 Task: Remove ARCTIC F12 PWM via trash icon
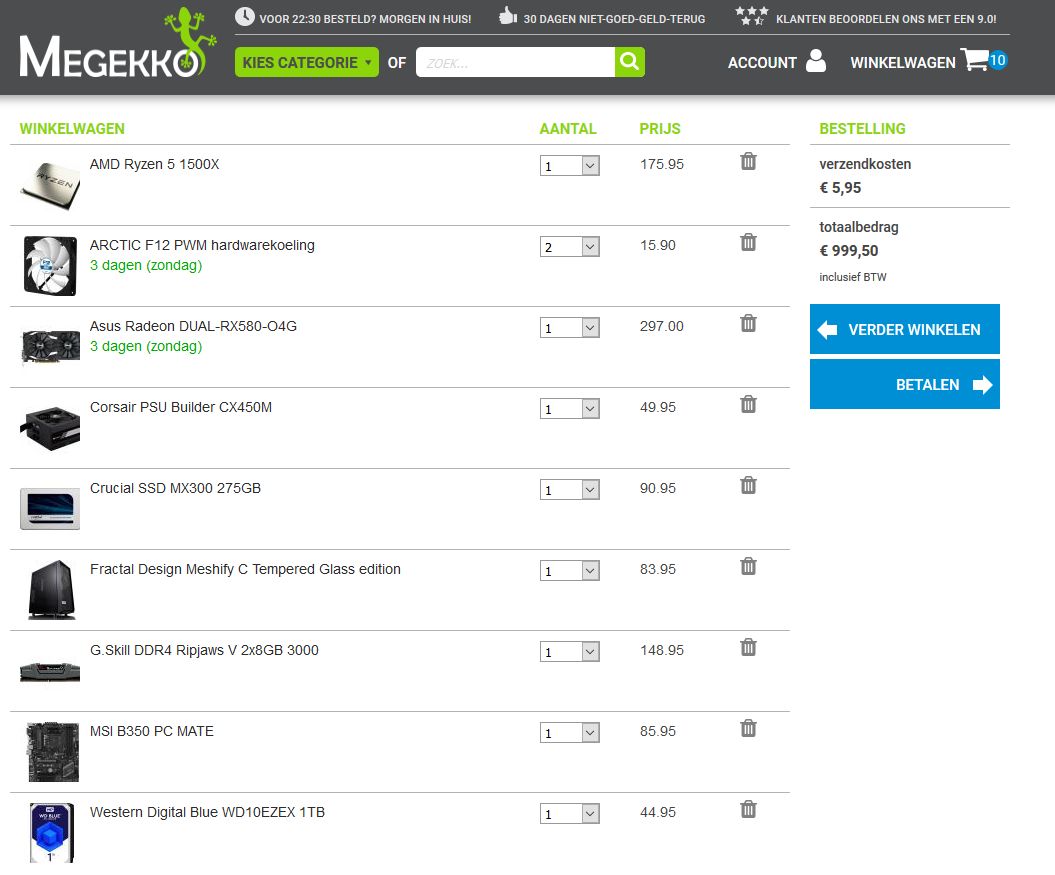(x=748, y=242)
